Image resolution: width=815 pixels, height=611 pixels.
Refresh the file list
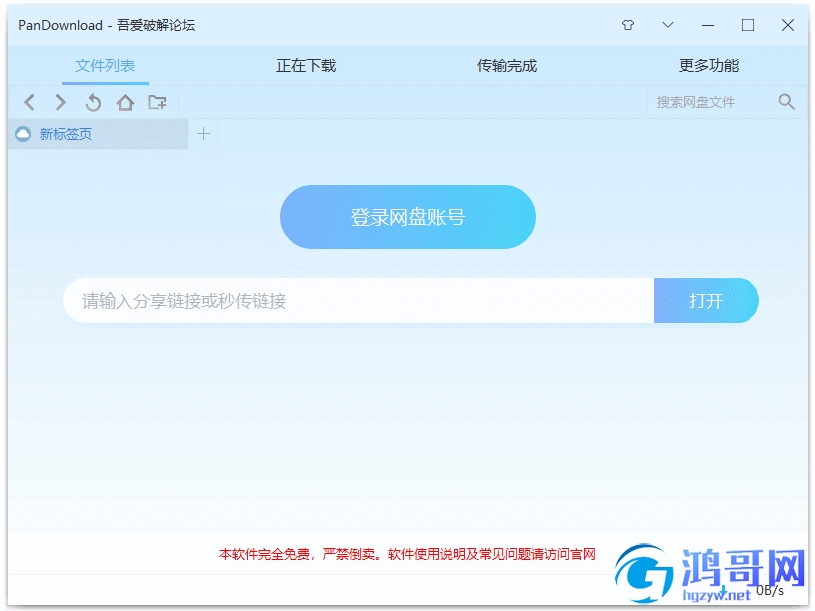click(93, 102)
